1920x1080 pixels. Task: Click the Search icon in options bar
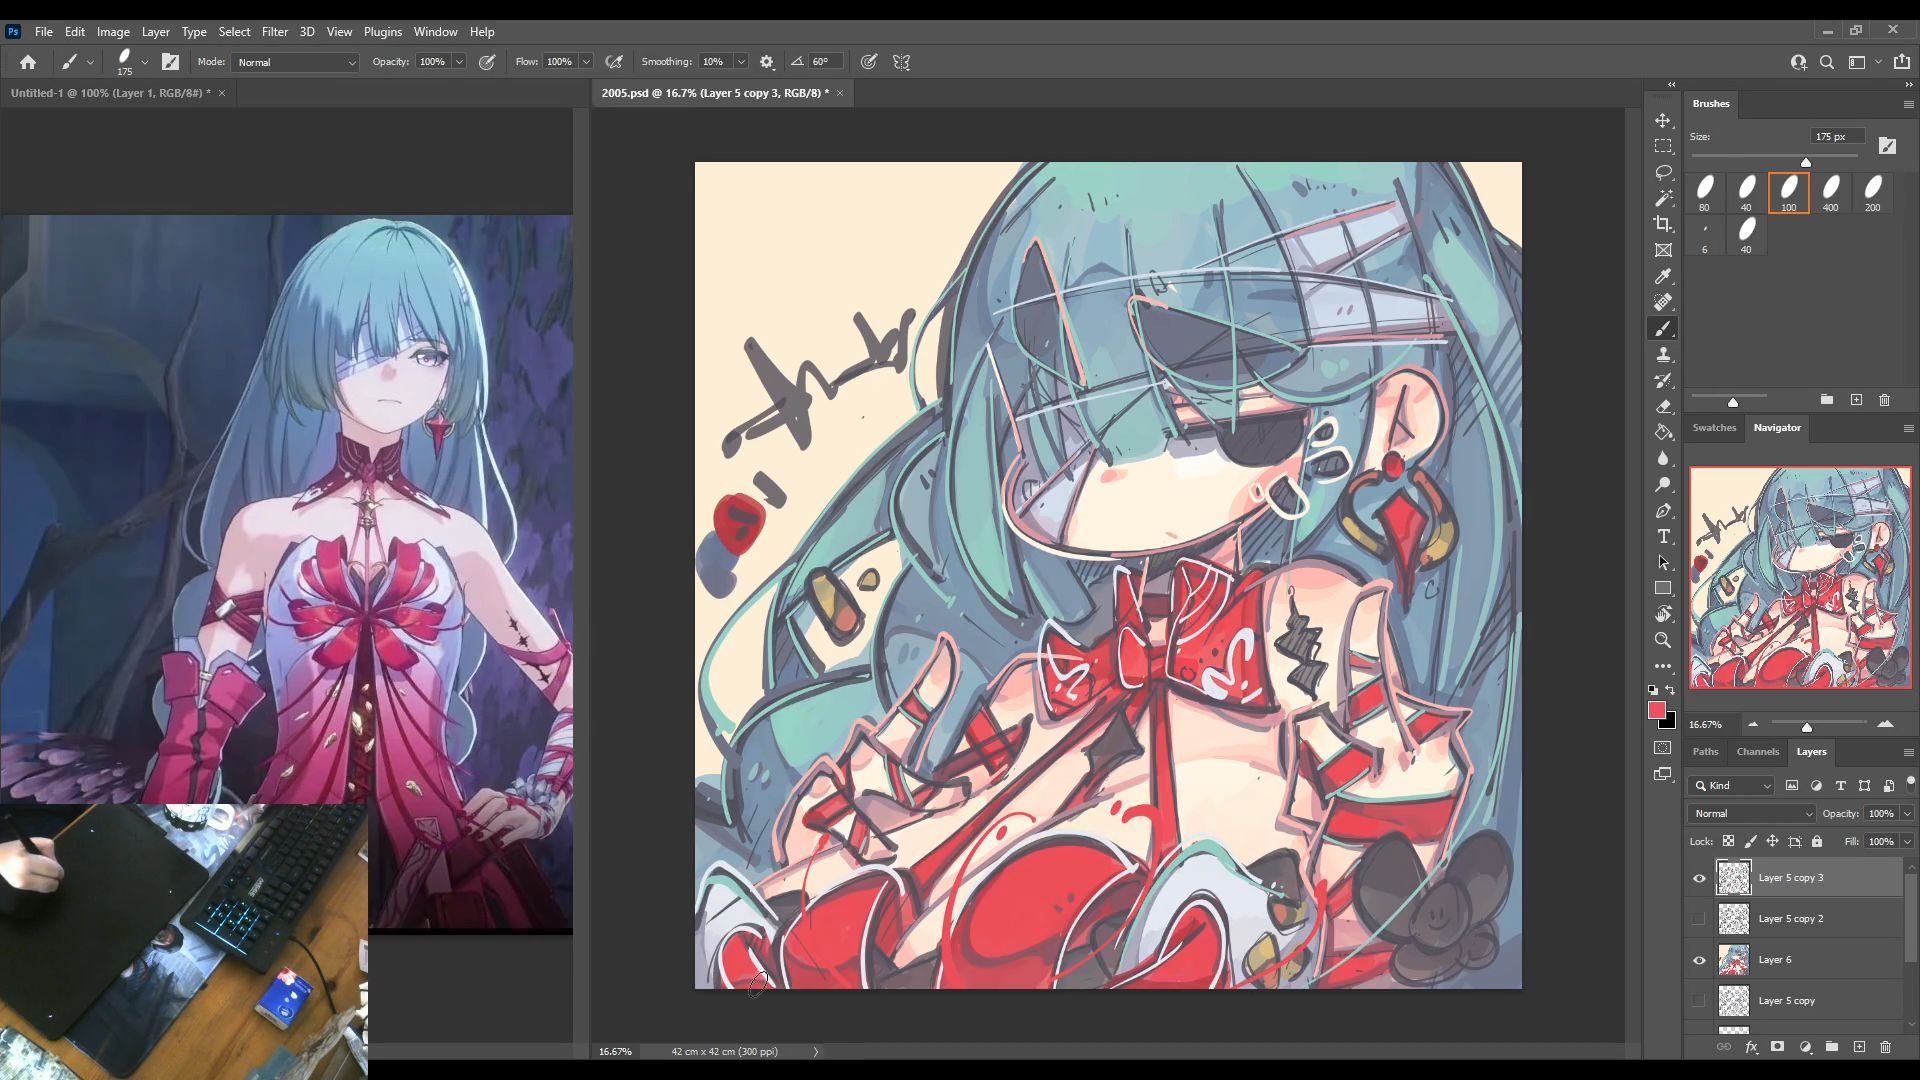(1827, 62)
